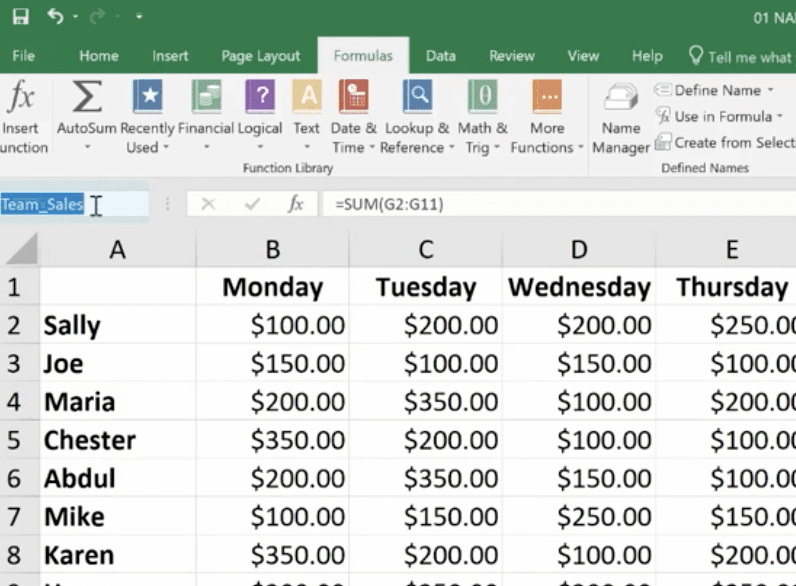
Task: Open the Text functions library
Action: tap(306, 98)
